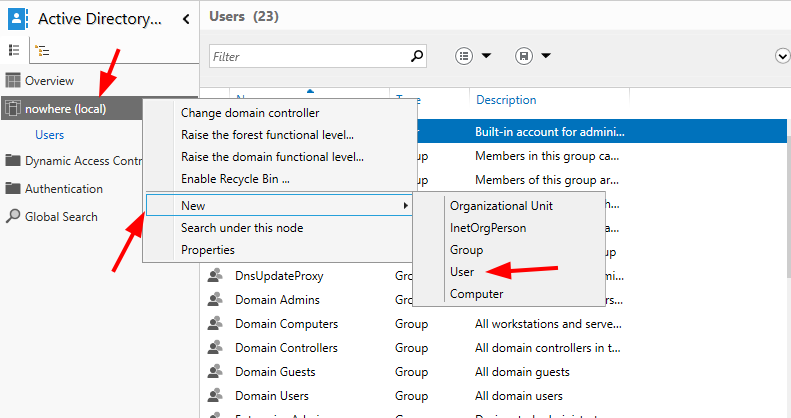This screenshot has height=418, width=791.
Task: Click the DnsUpdateProxy group icon
Action: [215, 275]
